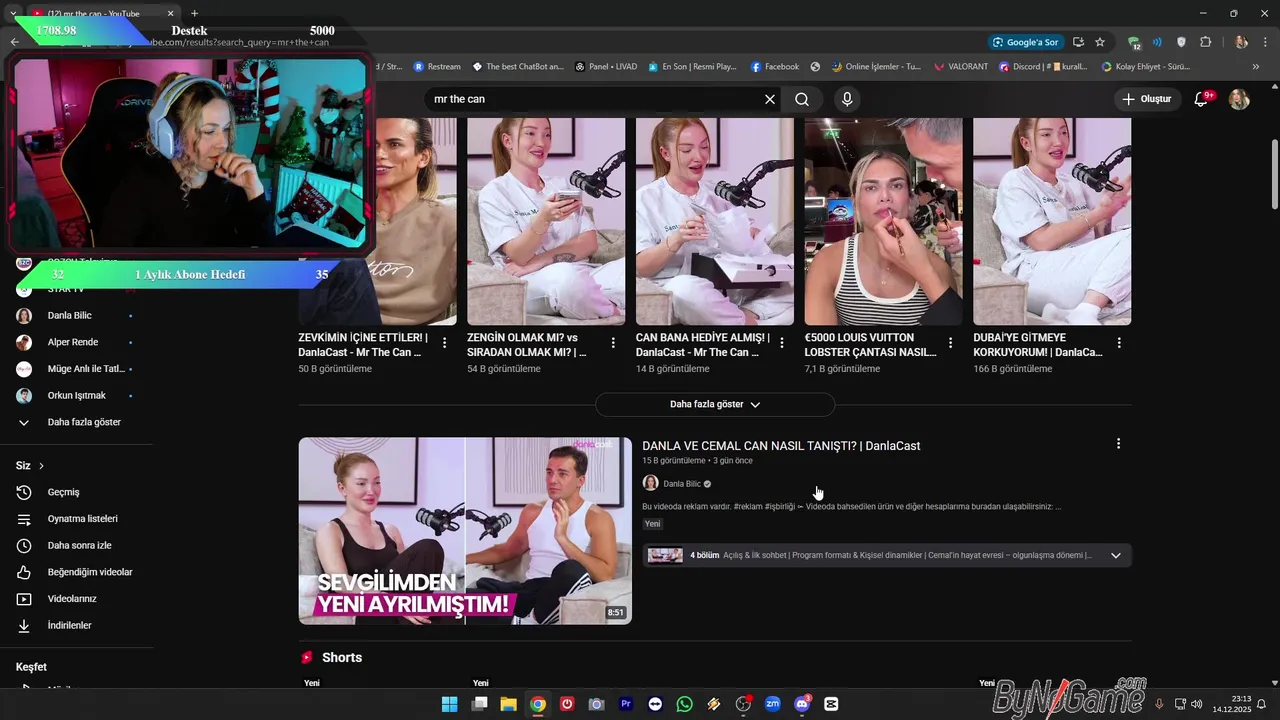
Task: Start voice search with microphone icon
Action: (847, 99)
